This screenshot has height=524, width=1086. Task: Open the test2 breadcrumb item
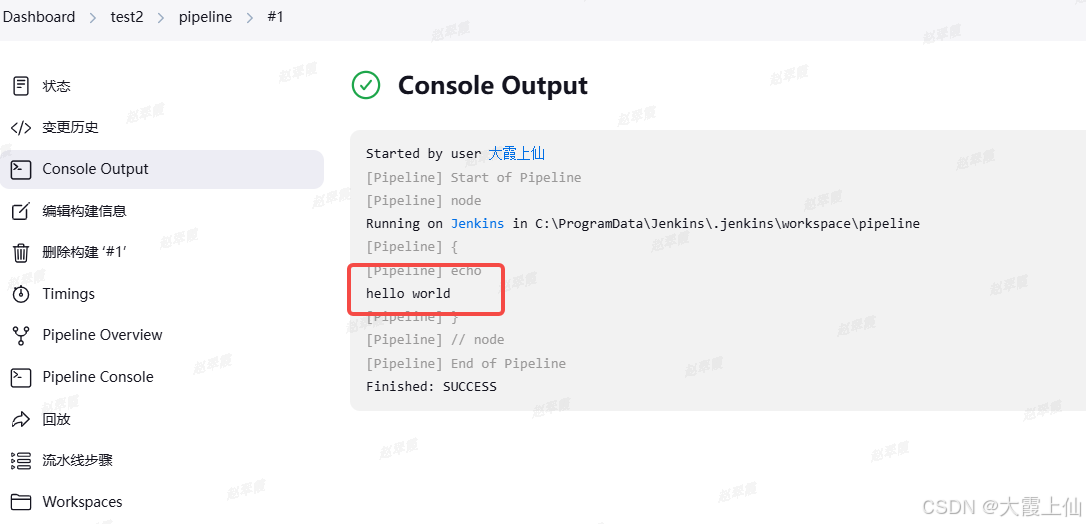[127, 17]
